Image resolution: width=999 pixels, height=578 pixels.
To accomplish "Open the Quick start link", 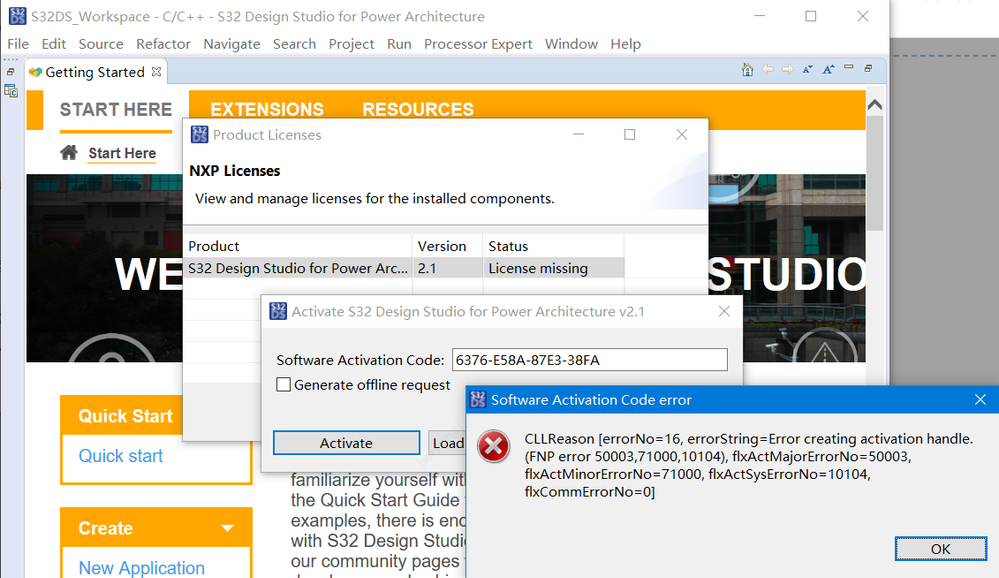I will tap(120, 456).
